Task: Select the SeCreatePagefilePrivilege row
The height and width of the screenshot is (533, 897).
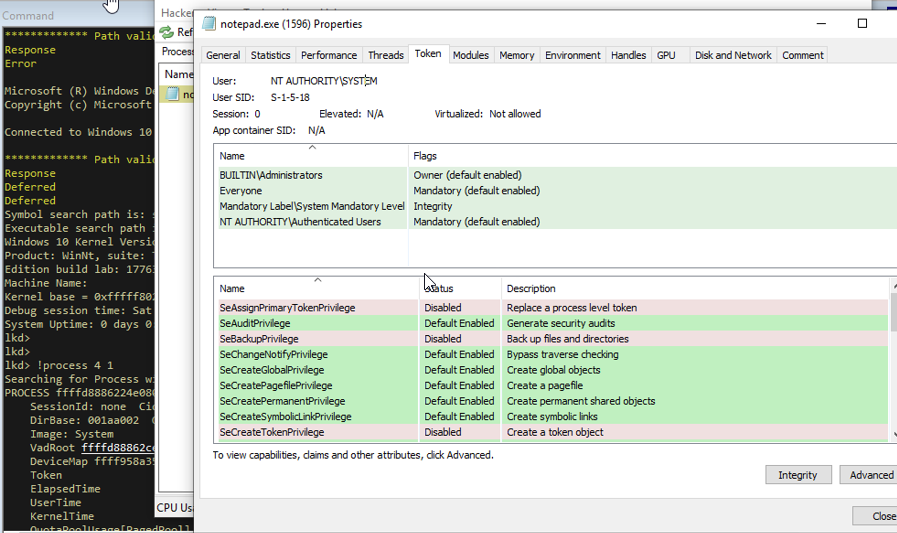Action: click(x=553, y=385)
